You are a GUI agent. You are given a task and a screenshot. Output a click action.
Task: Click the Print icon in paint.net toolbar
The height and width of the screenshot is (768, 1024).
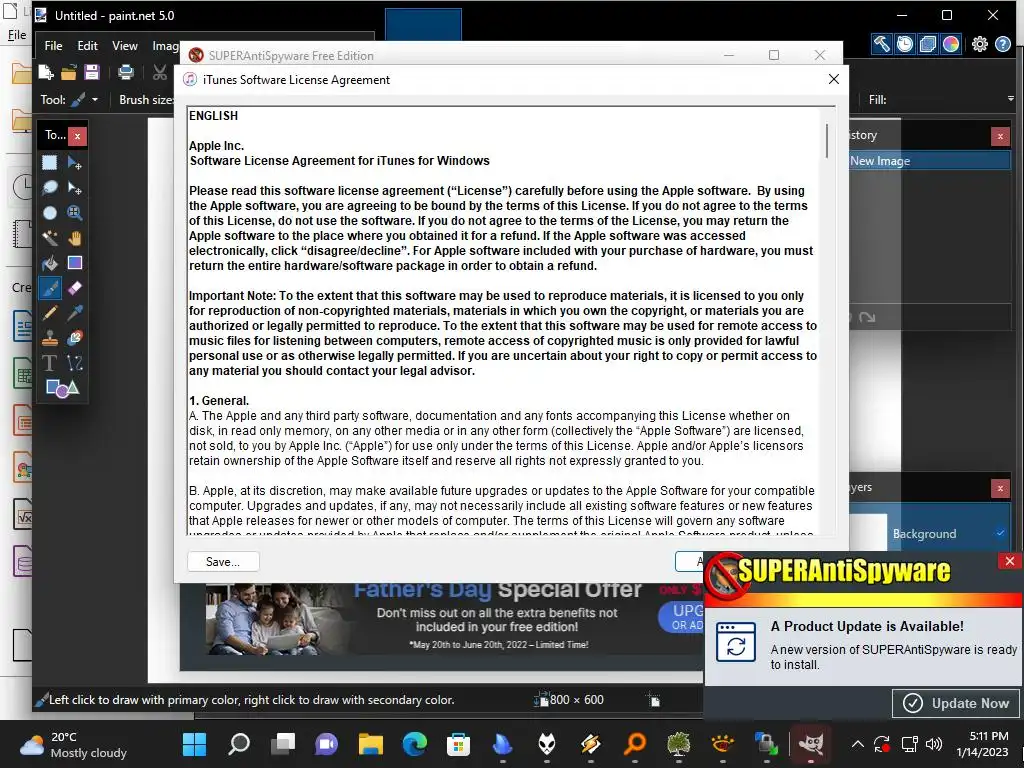[x=125, y=72]
